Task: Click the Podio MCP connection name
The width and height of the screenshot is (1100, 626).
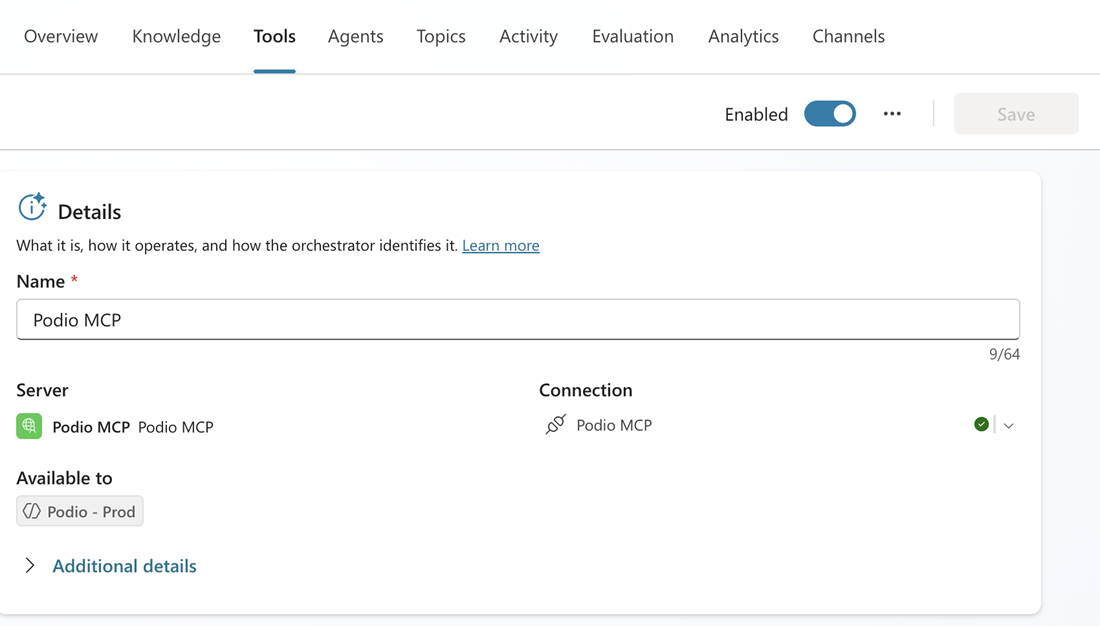Action: 614,425
